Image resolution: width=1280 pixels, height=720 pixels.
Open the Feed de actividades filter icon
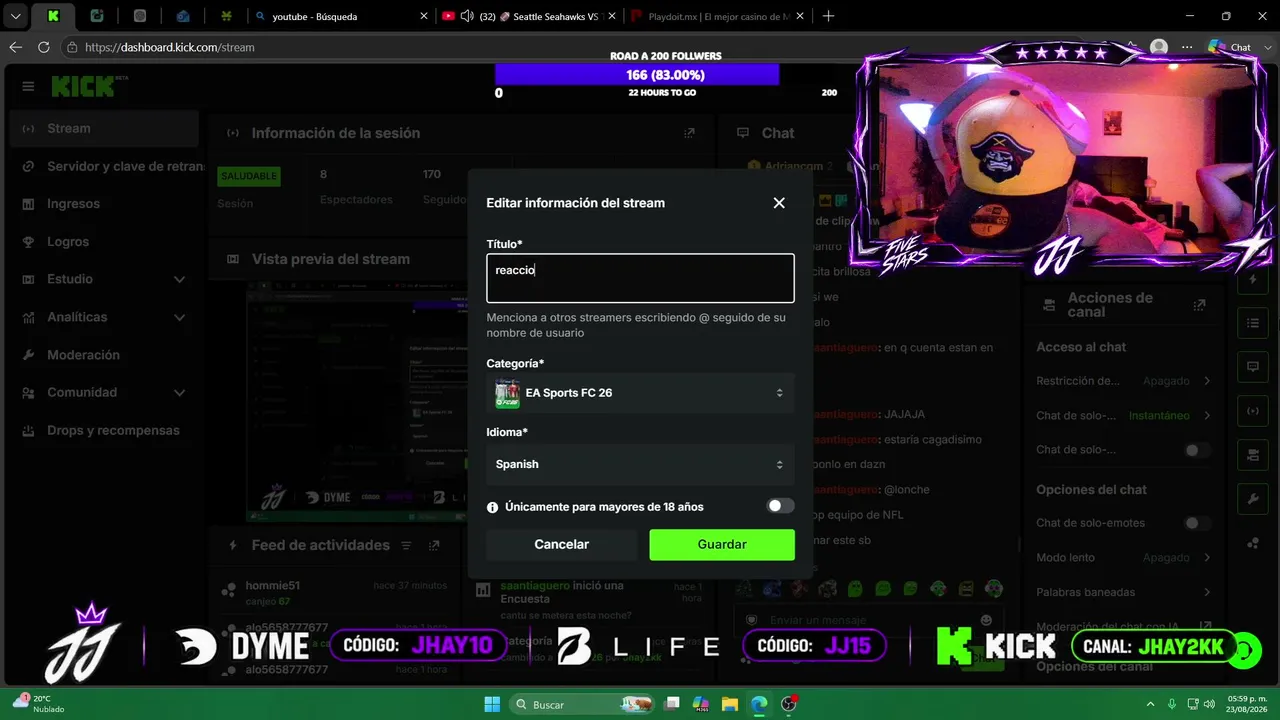point(406,545)
